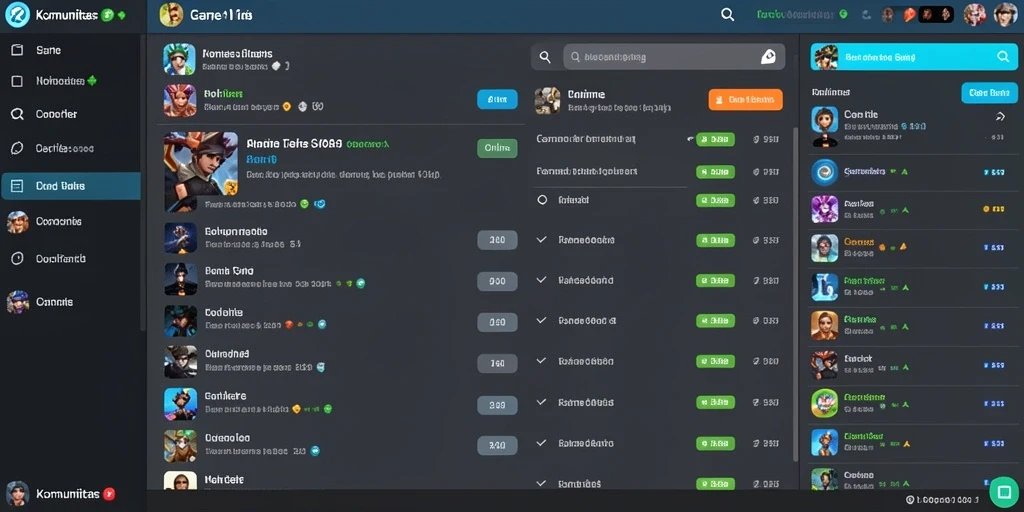Click the red-haired character game icon

click(179, 100)
